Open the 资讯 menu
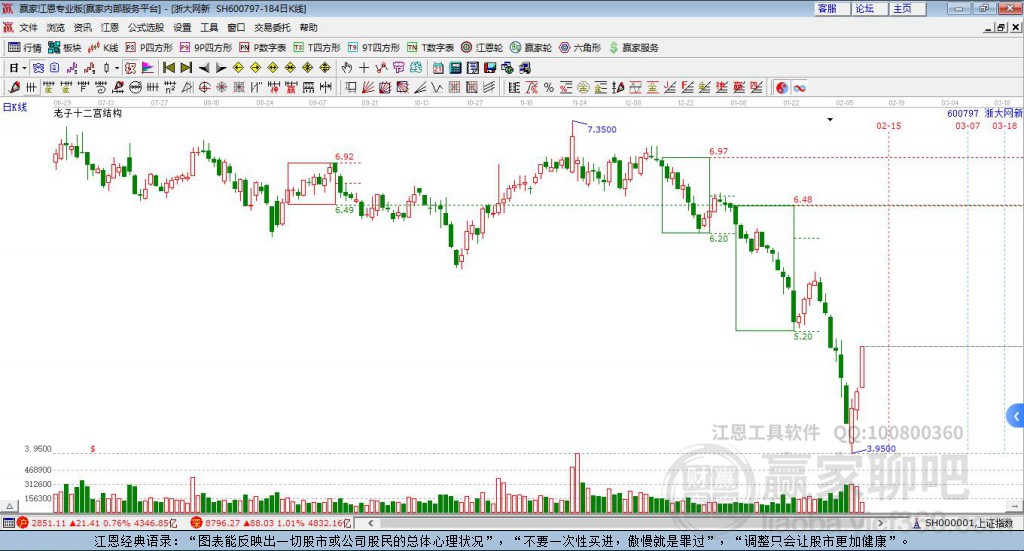Screen dimensions: 1024x551 click(x=82, y=27)
